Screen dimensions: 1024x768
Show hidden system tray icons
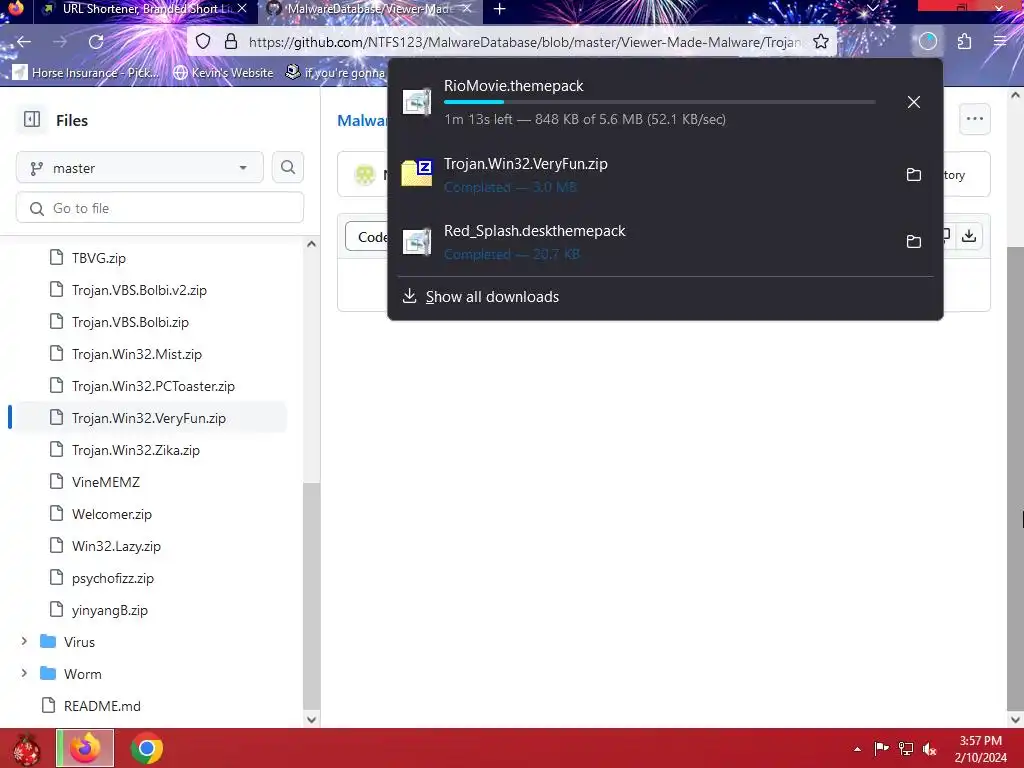coord(857,749)
